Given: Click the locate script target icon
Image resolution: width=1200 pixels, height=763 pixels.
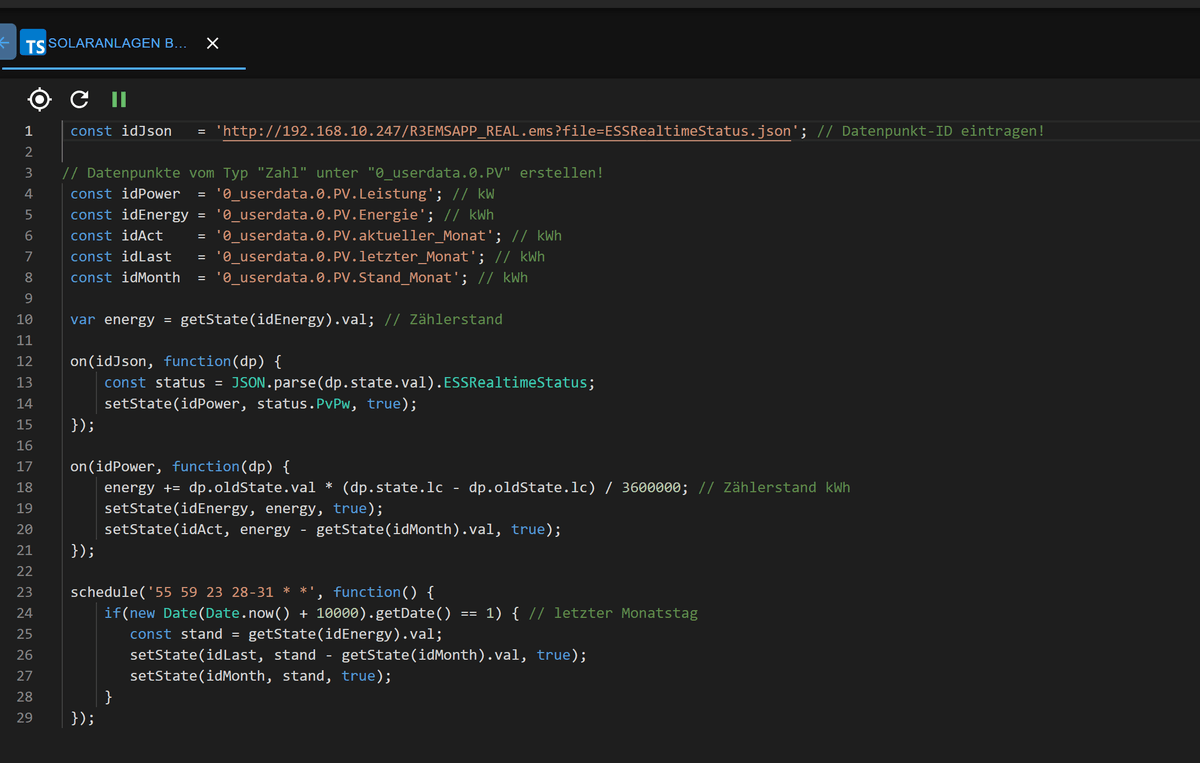Looking at the screenshot, I should tap(39, 99).
